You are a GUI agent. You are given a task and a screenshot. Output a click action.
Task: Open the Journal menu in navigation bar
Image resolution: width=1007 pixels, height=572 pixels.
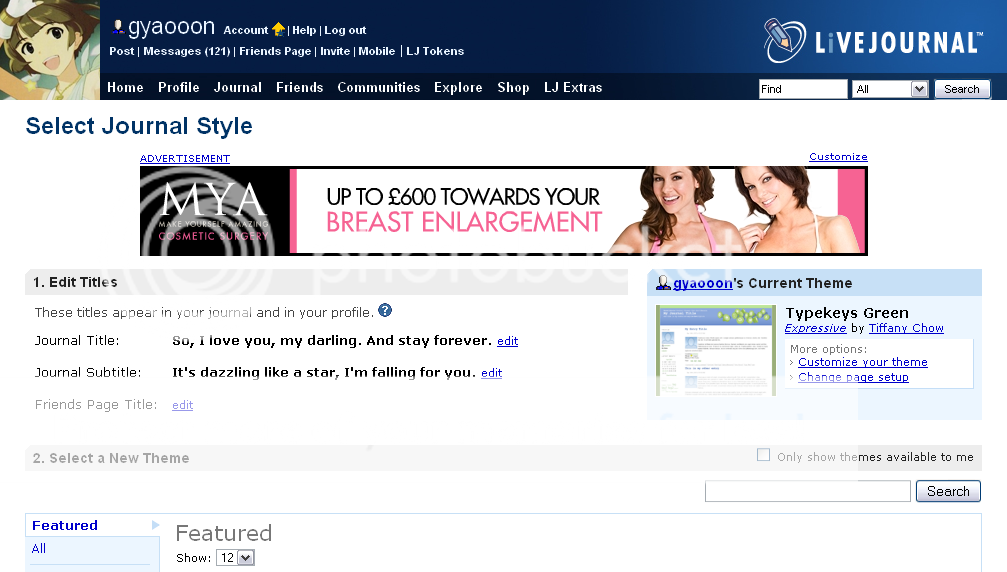click(x=237, y=87)
